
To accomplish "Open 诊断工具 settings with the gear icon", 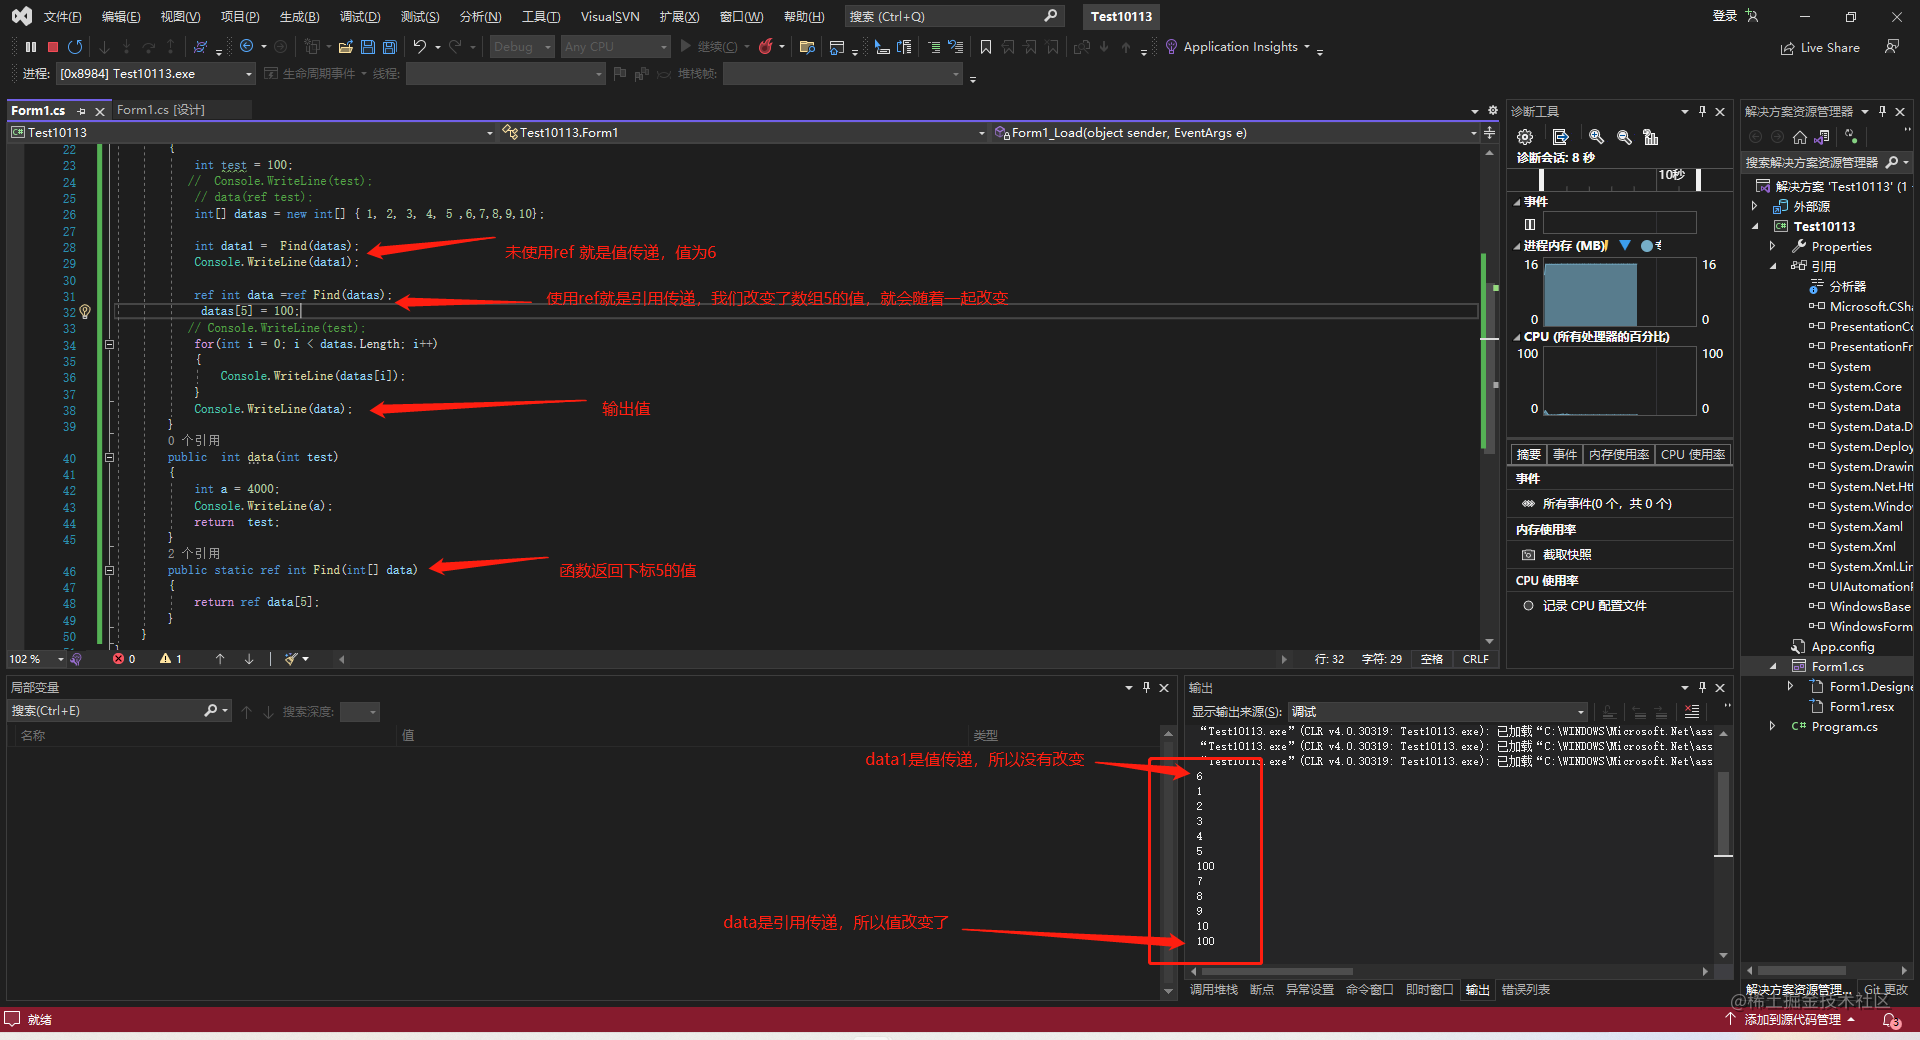I will 1524,137.
